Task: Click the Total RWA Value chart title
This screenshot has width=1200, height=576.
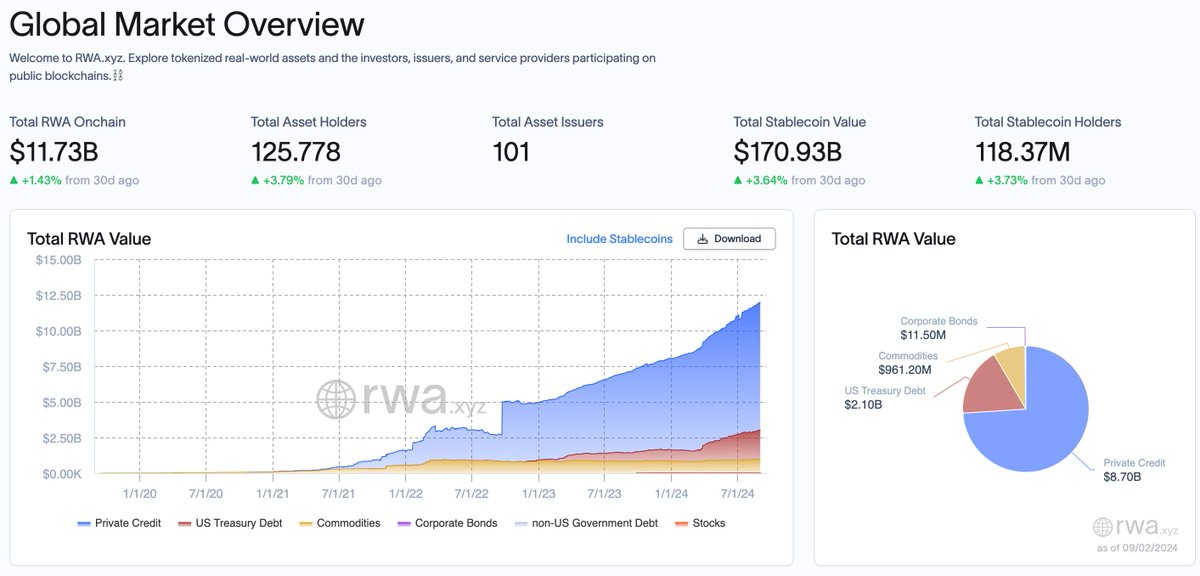Action: point(89,239)
